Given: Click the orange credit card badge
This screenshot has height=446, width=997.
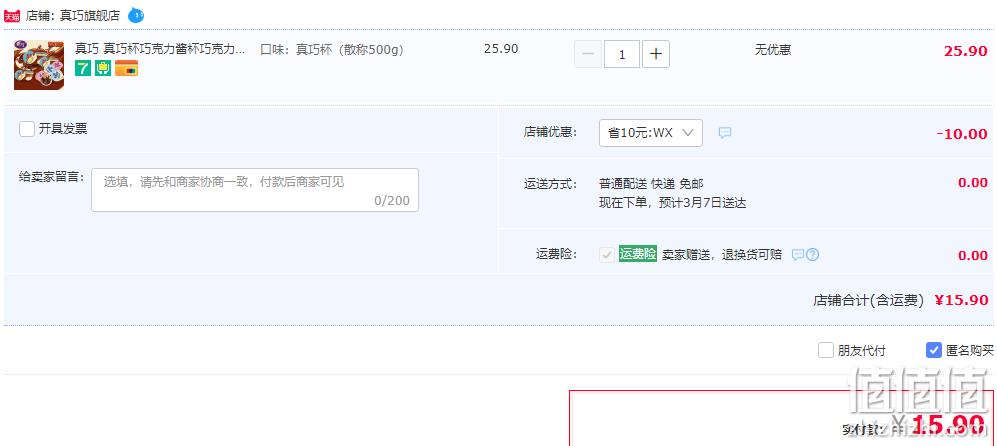Looking at the screenshot, I should coord(127,68).
